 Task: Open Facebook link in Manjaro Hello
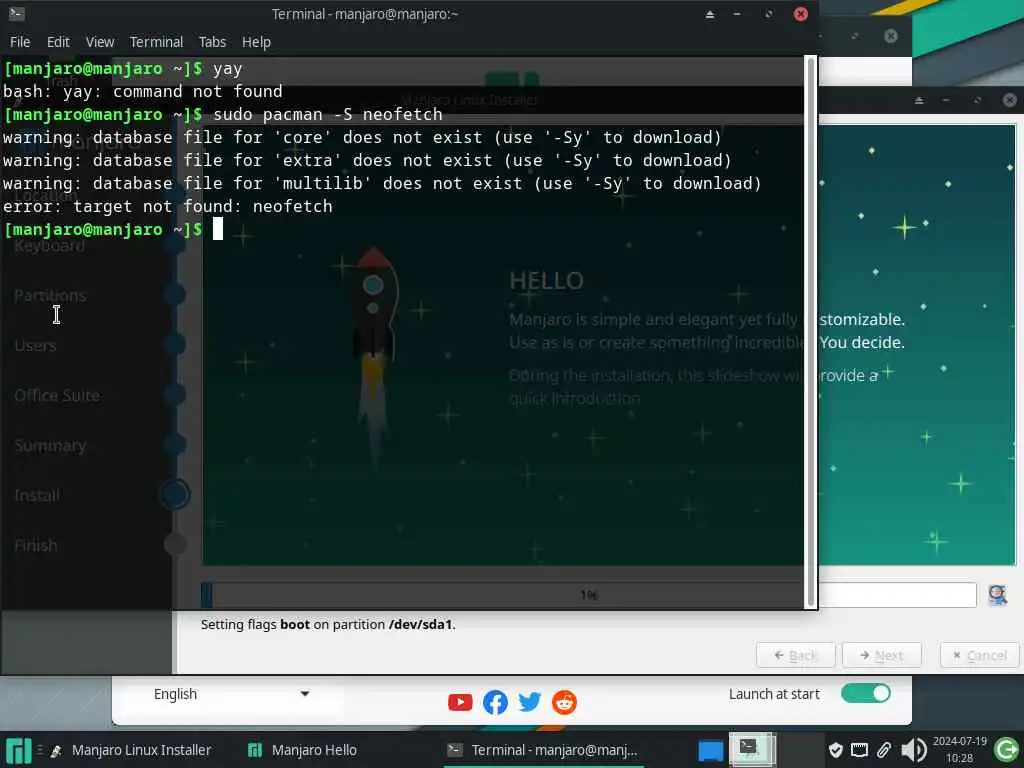click(x=495, y=702)
